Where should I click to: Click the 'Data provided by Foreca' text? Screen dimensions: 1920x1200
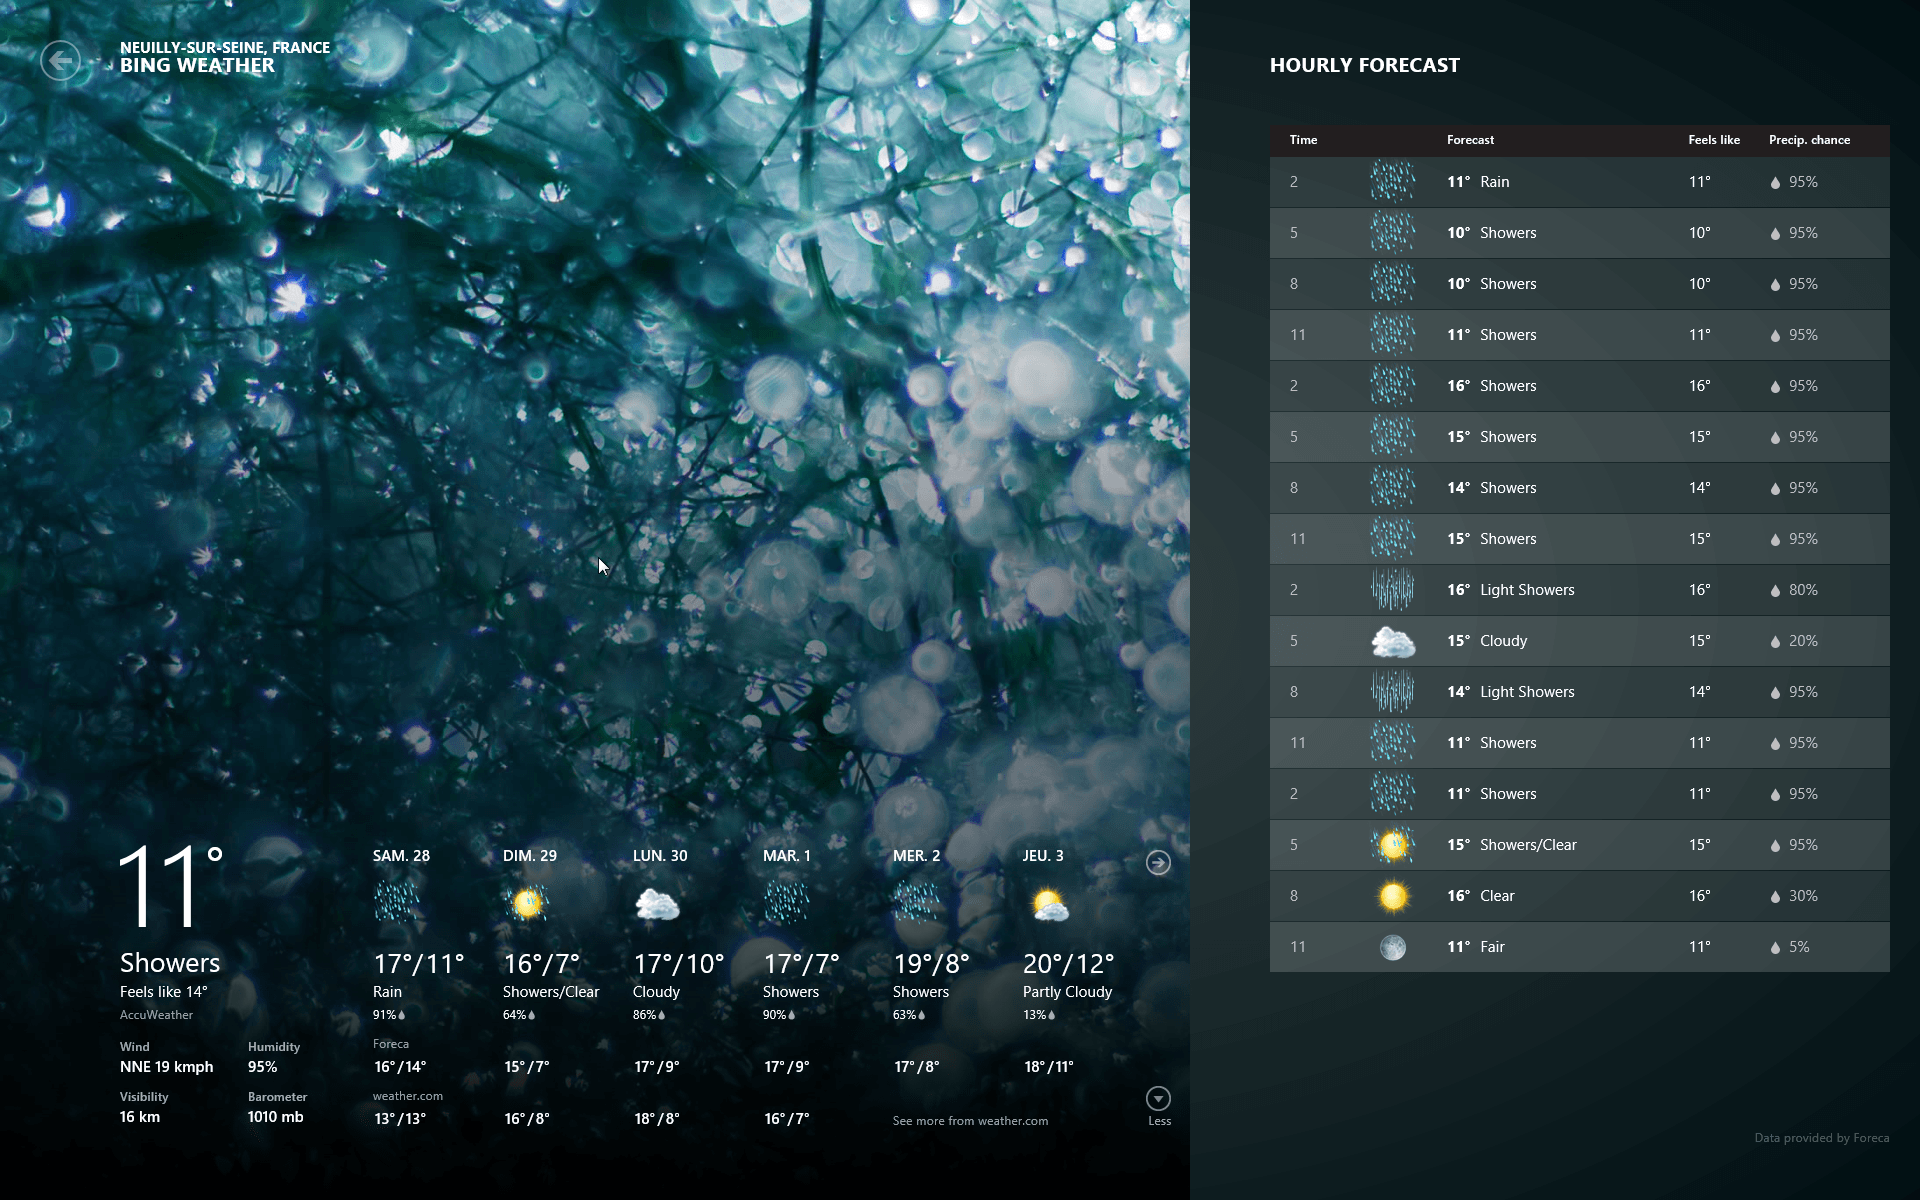point(1821,1138)
